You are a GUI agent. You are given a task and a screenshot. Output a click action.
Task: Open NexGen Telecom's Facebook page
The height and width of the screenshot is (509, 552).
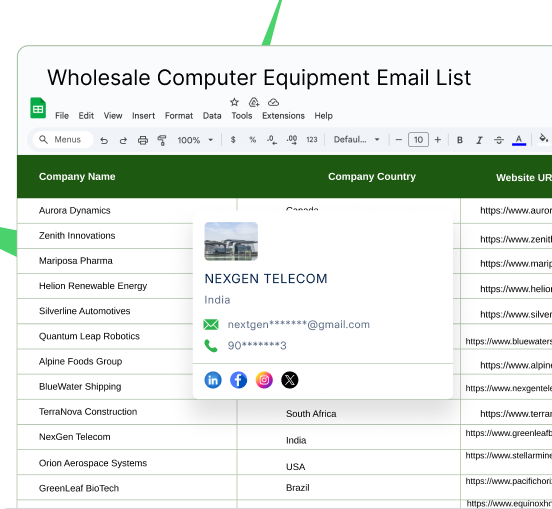[x=238, y=380]
